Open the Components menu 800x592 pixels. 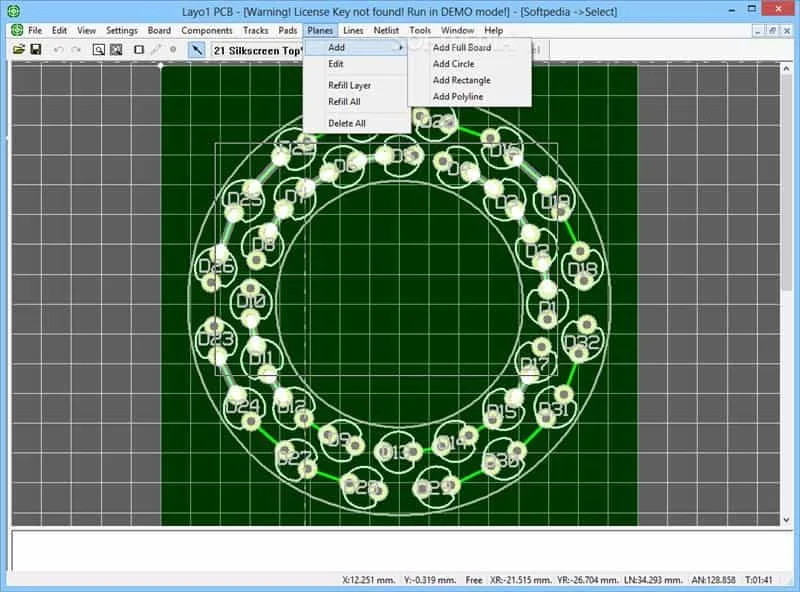point(207,30)
